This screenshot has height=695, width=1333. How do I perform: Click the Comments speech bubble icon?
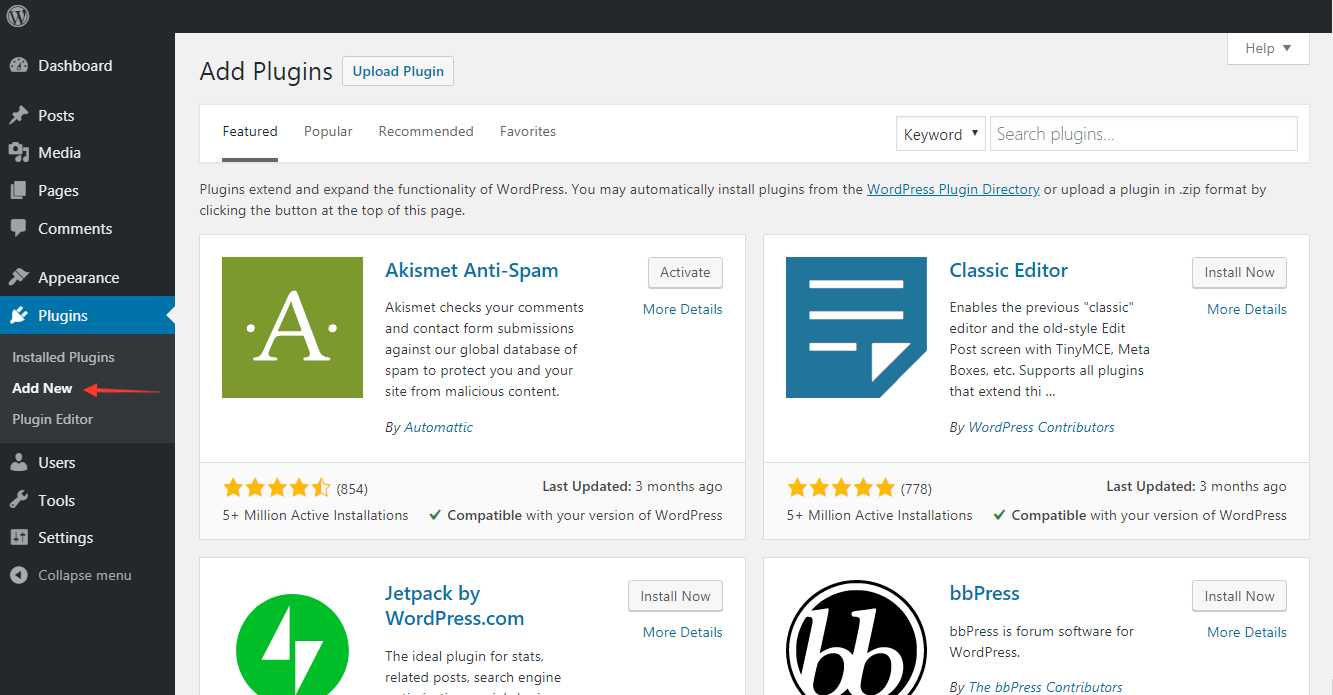click(18, 228)
